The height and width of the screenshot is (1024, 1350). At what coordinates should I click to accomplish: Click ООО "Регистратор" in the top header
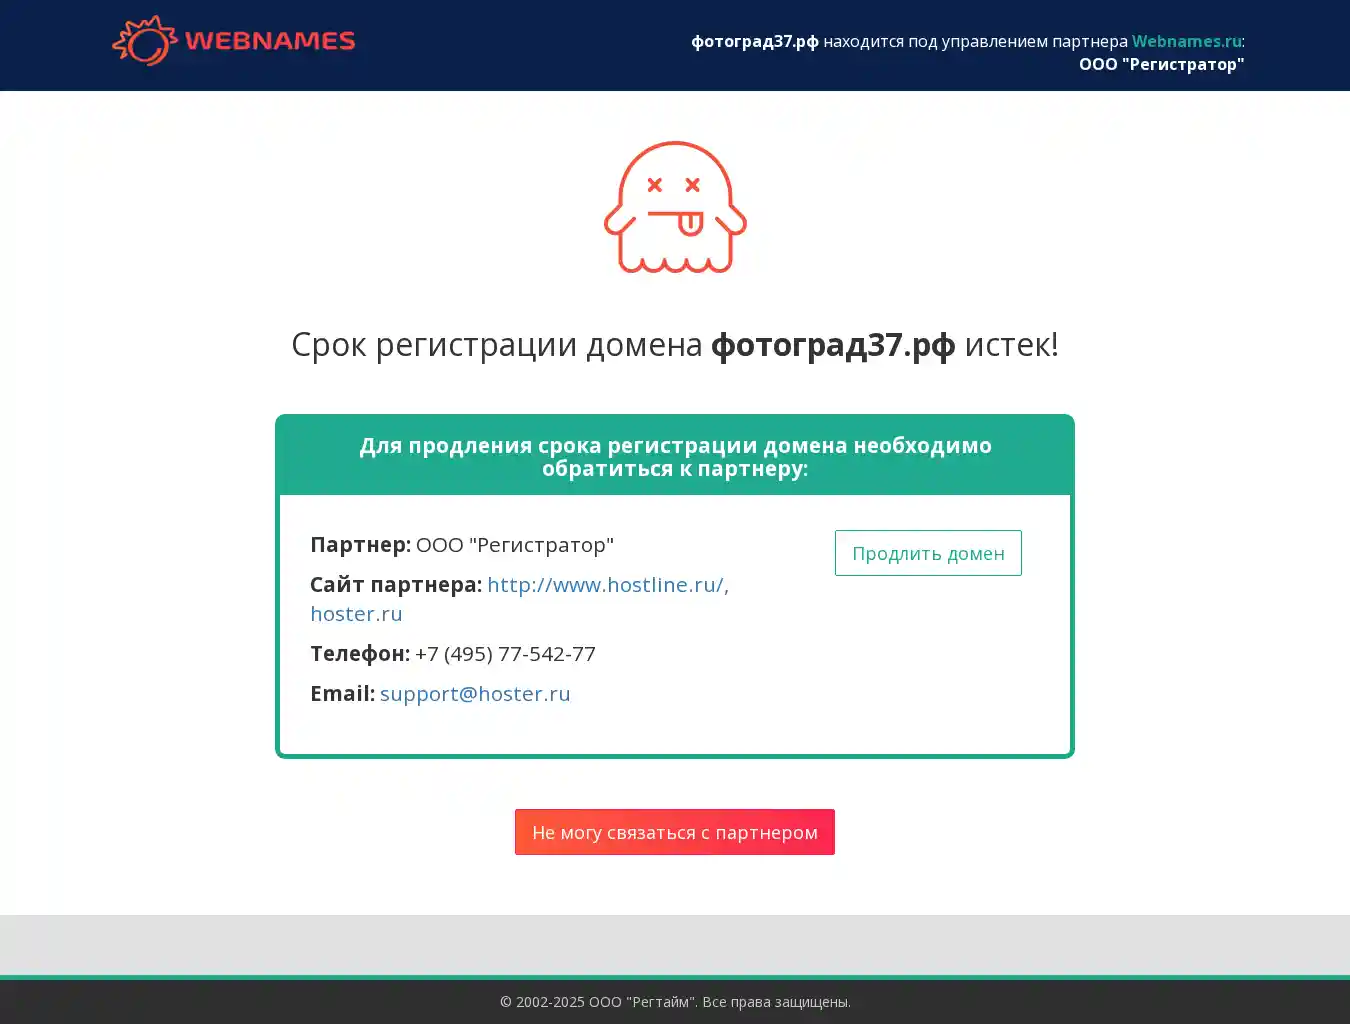[1161, 64]
